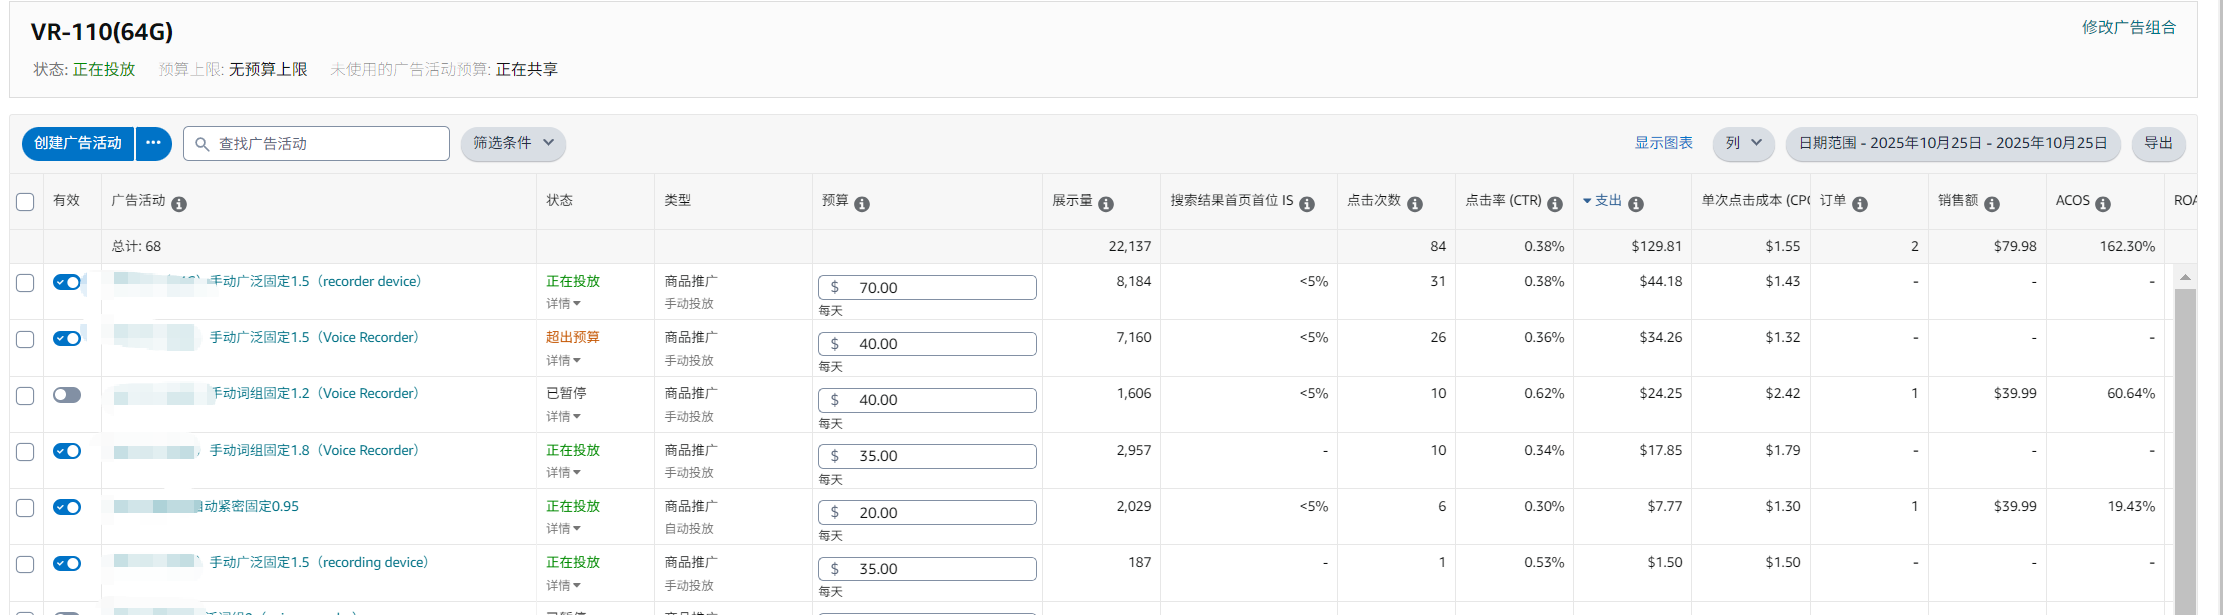Open the 列 columns dropdown
This screenshot has width=2223, height=615.
pos(1743,143)
